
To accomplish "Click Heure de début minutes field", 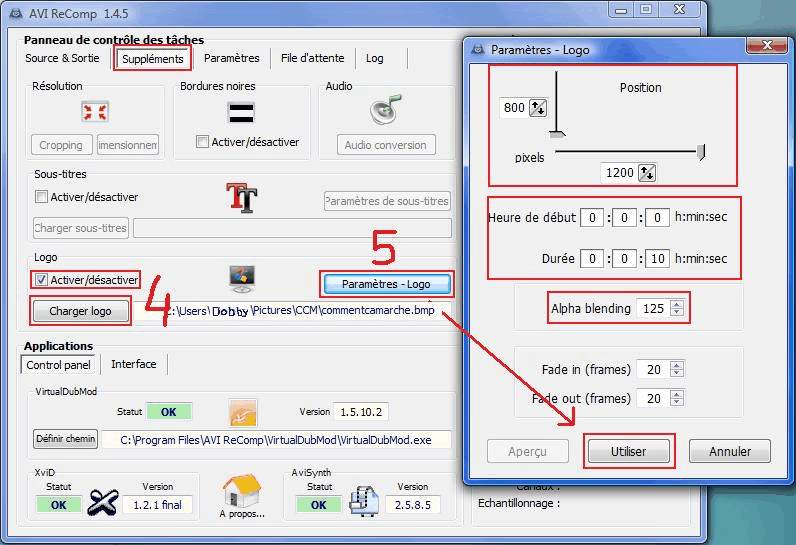I will (x=624, y=218).
